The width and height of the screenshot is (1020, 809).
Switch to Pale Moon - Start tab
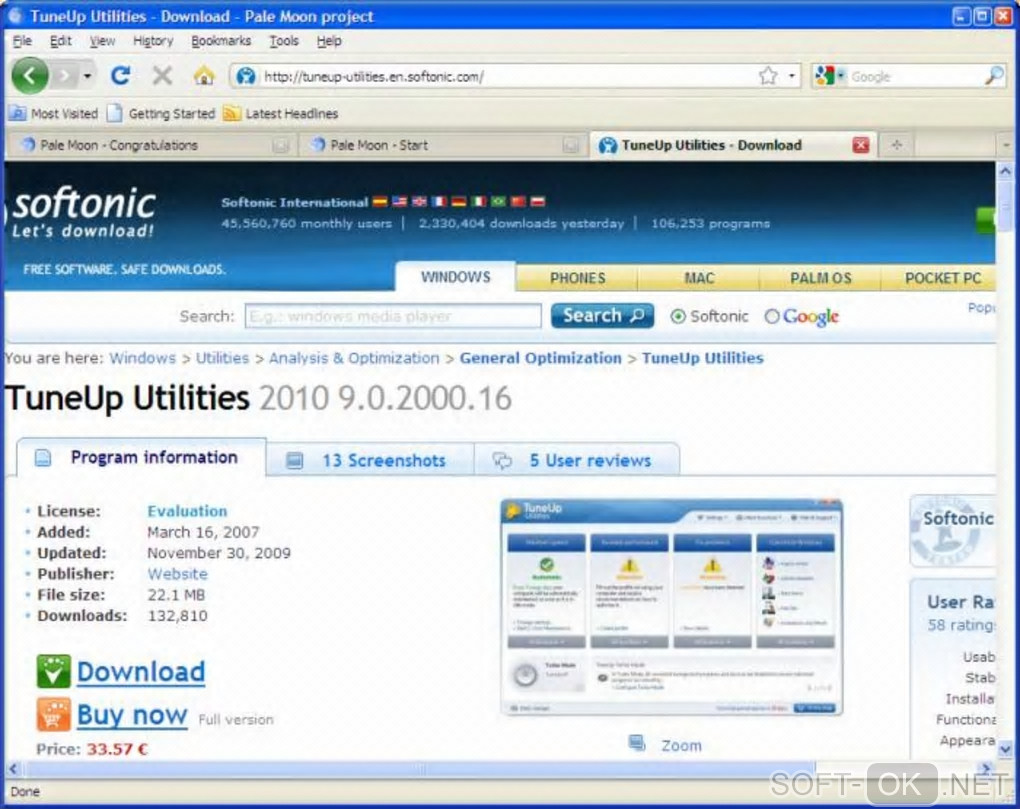click(442, 145)
